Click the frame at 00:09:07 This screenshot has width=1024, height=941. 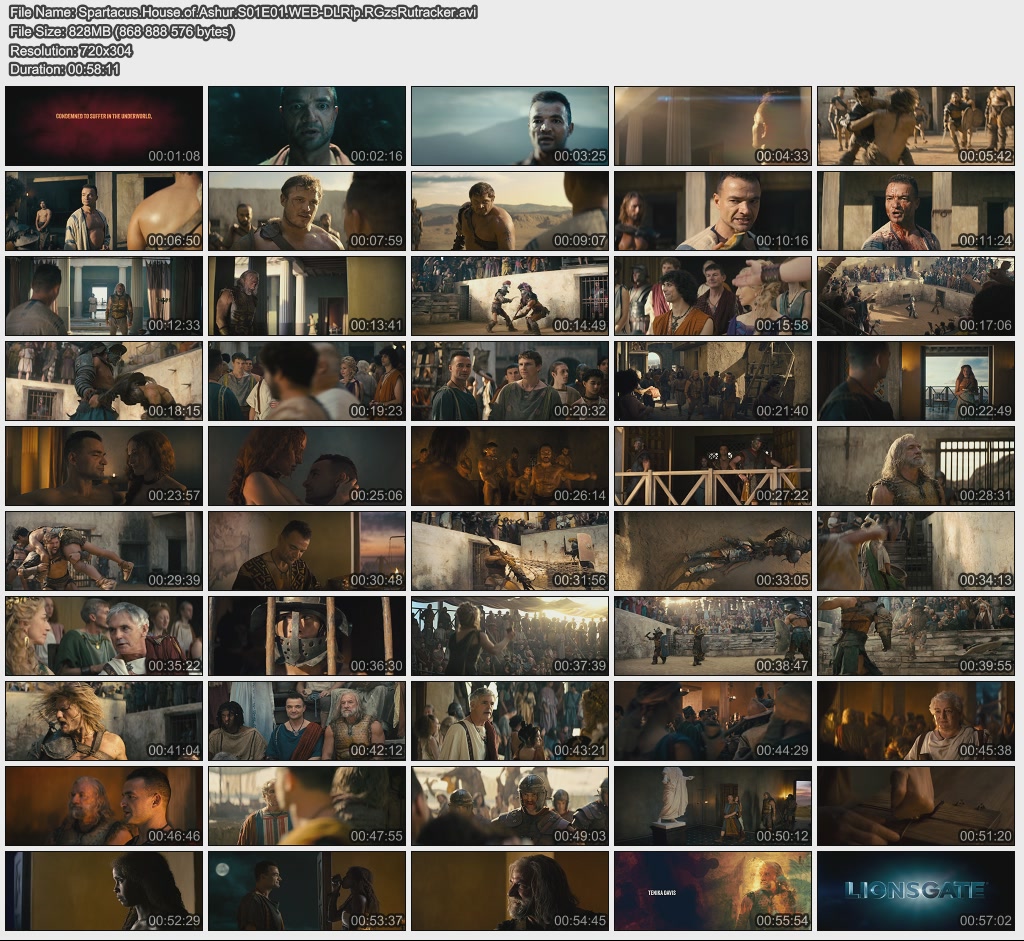pos(510,211)
